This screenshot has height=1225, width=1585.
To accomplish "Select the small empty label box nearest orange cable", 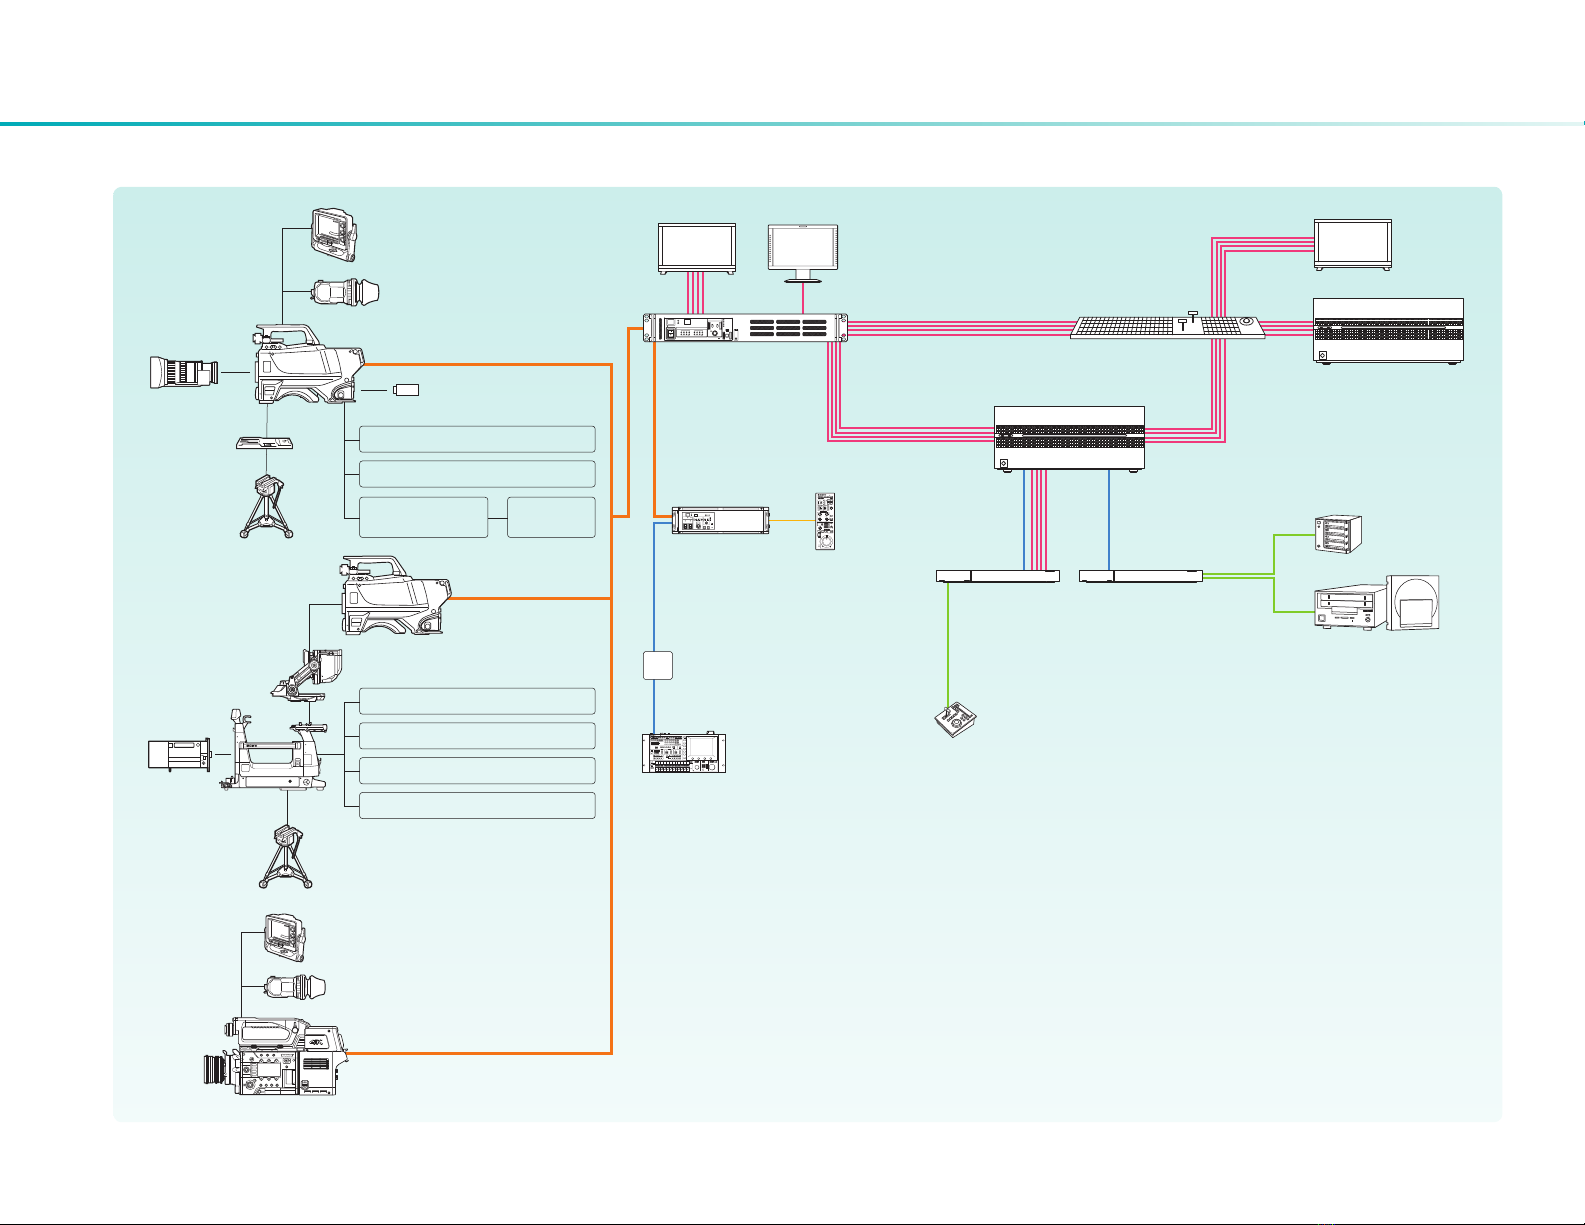I will click(551, 517).
